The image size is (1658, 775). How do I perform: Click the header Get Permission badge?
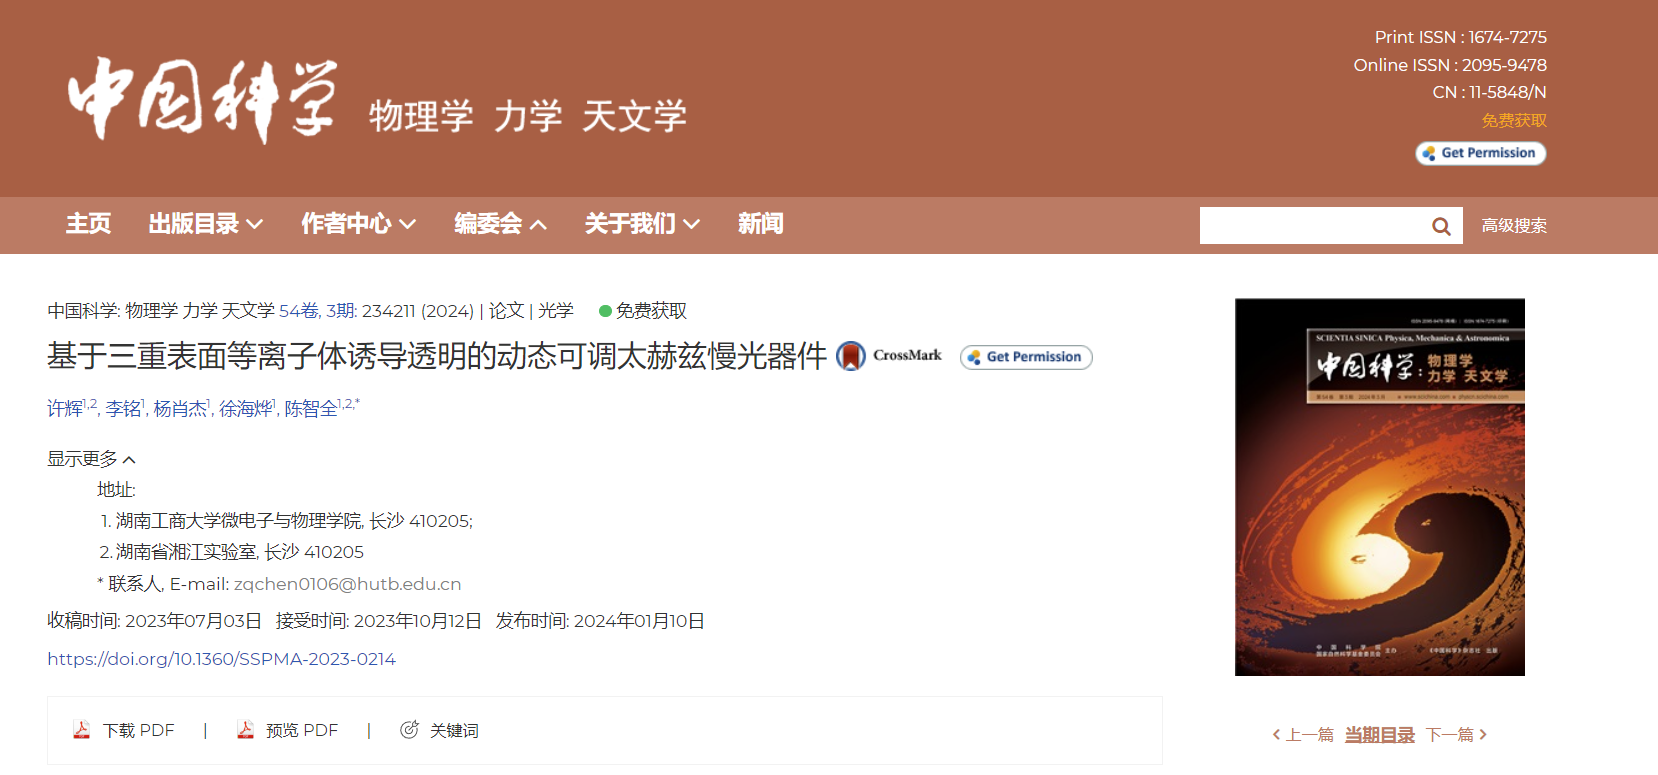1481,153
